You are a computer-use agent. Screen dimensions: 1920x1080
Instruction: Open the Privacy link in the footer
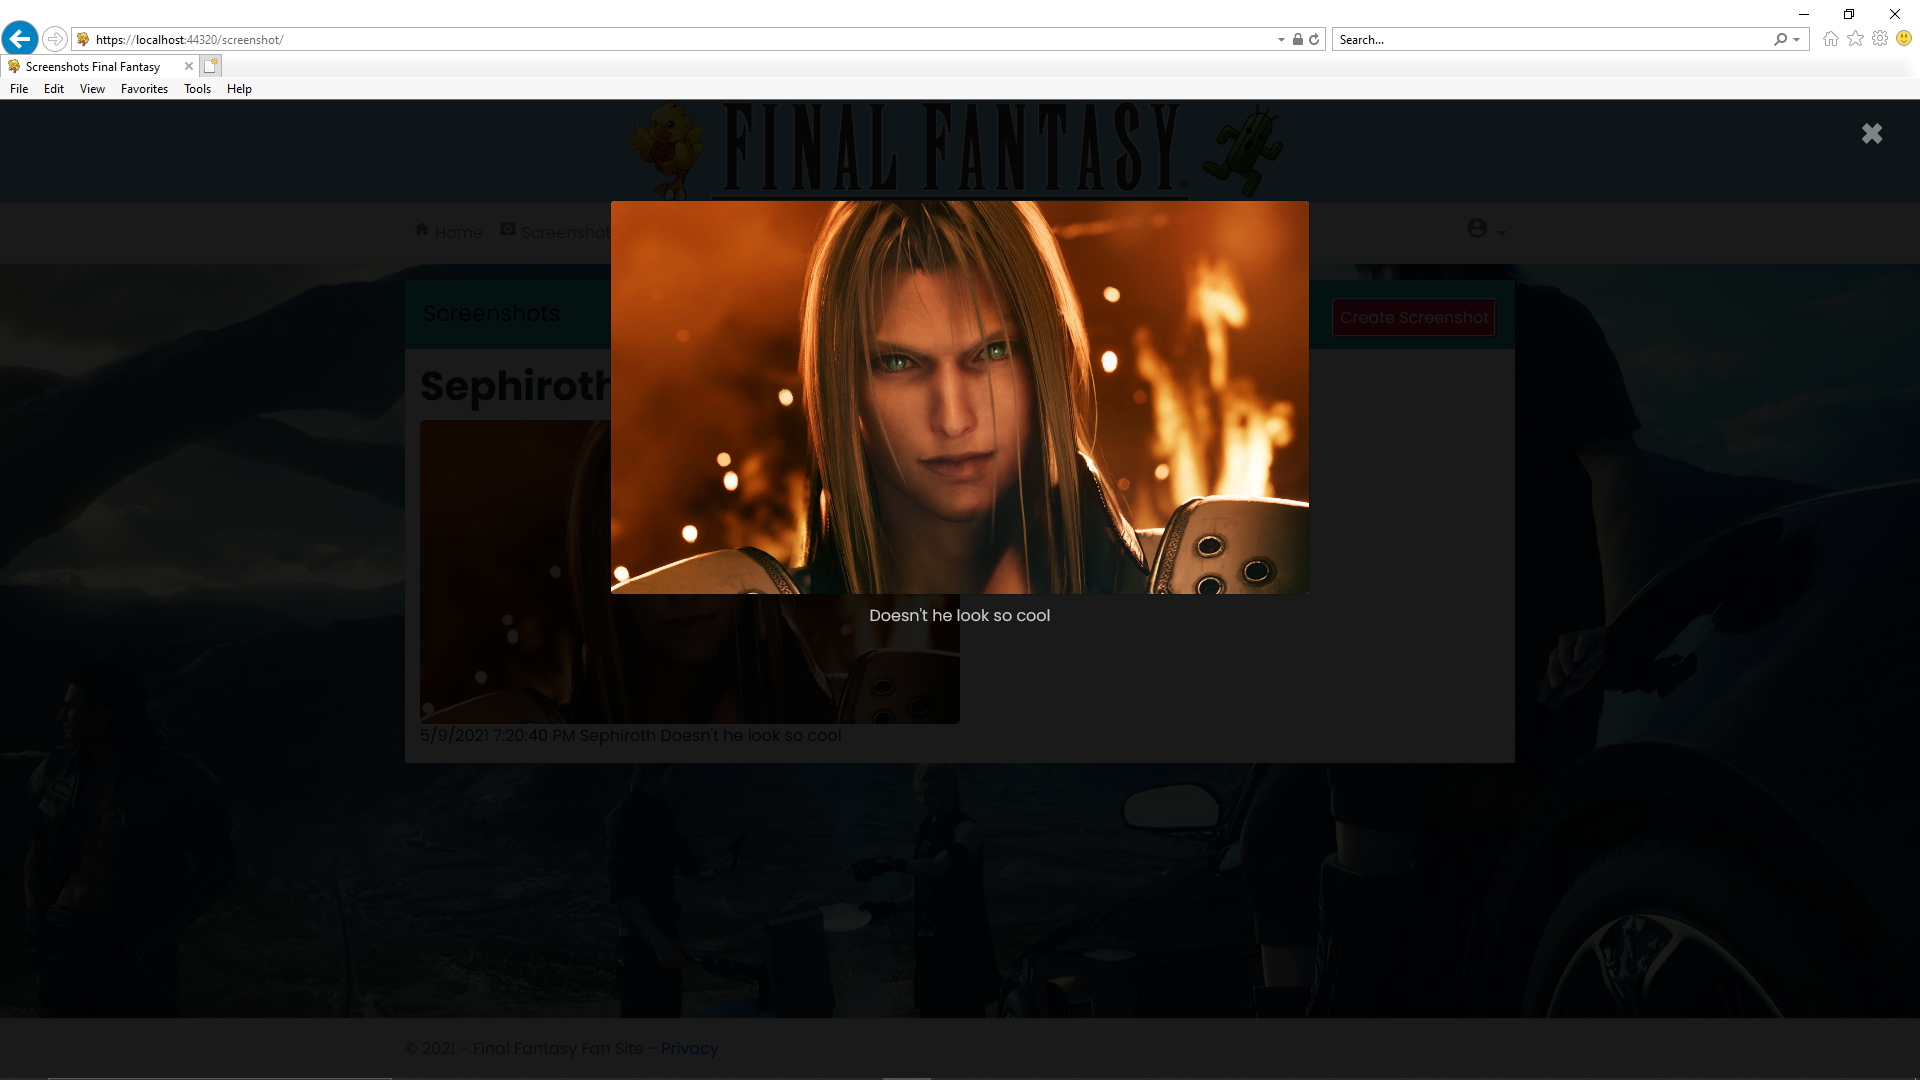tap(689, 1048)
